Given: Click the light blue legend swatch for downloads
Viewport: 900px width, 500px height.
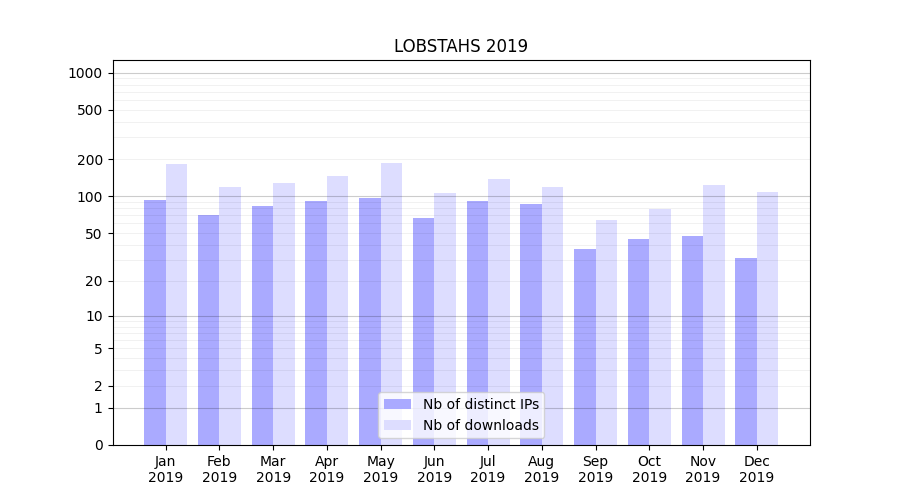Looking at the screenshot, I should pos(397,425).
